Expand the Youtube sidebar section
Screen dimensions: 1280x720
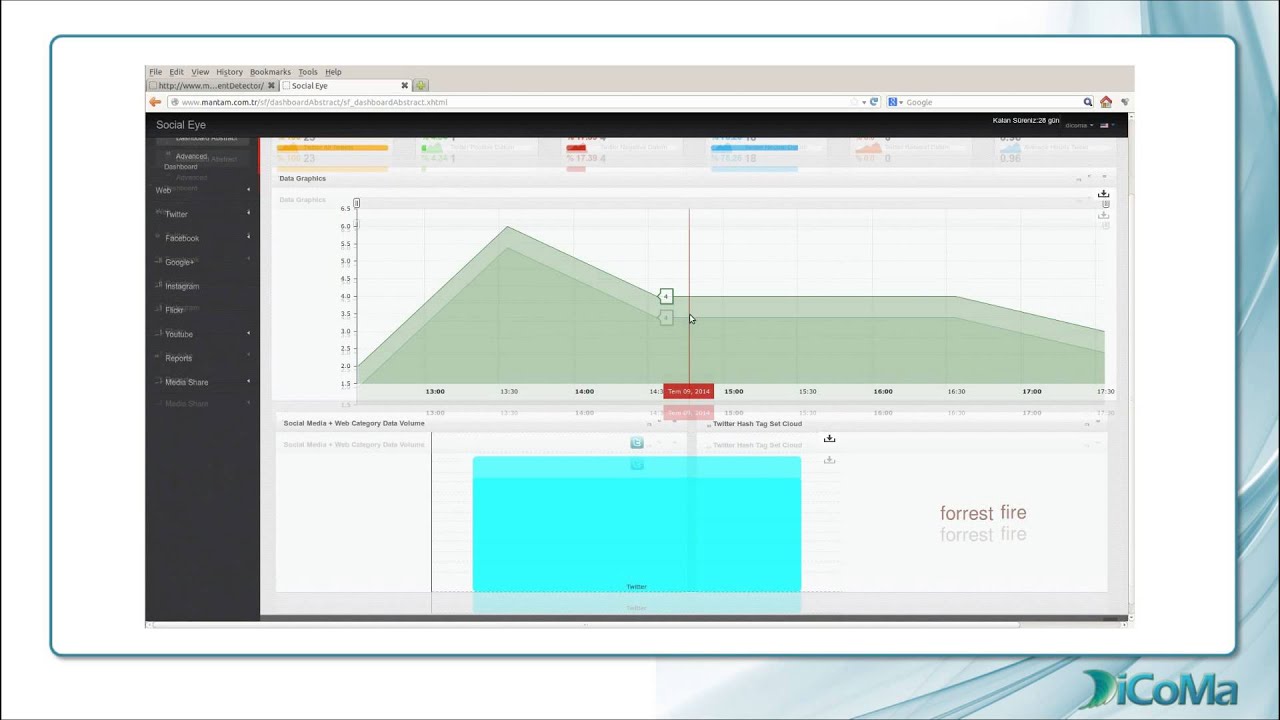pyautogui.click(x=203, y=334)
